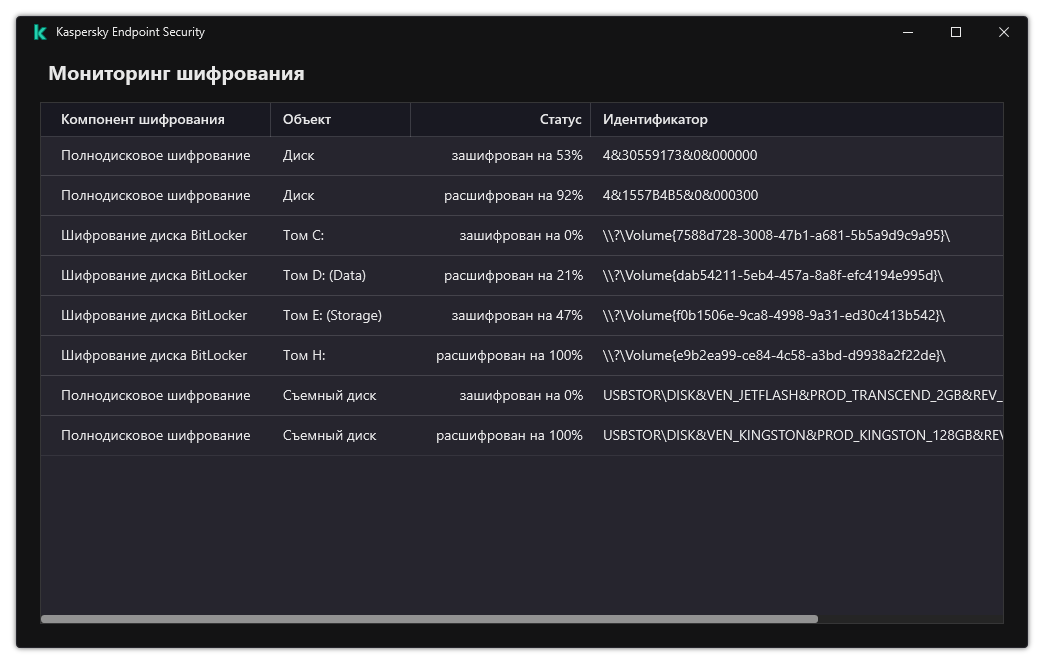Click identifier 4&30559173&0&000000
Image resolution: width=1044 pixels, height=664 pixels.
[680, 155]
